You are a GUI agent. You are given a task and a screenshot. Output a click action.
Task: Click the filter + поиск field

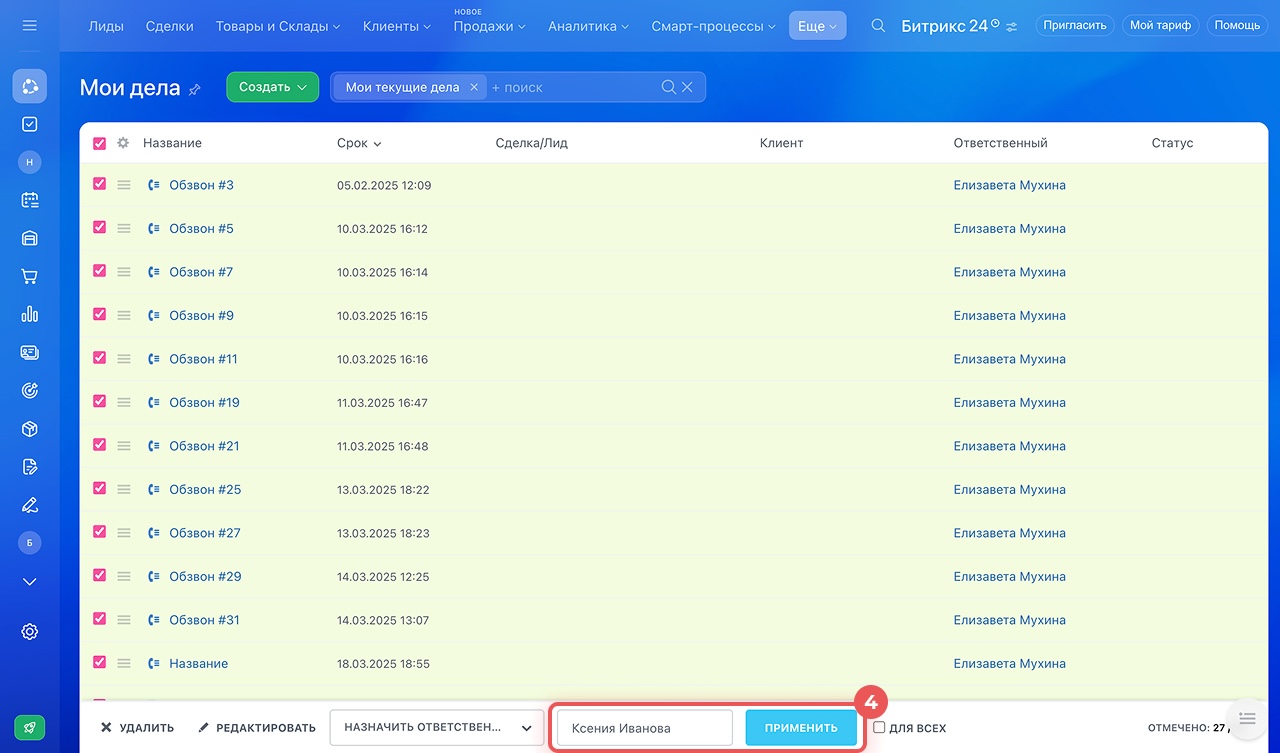click(x=572, y=87)
